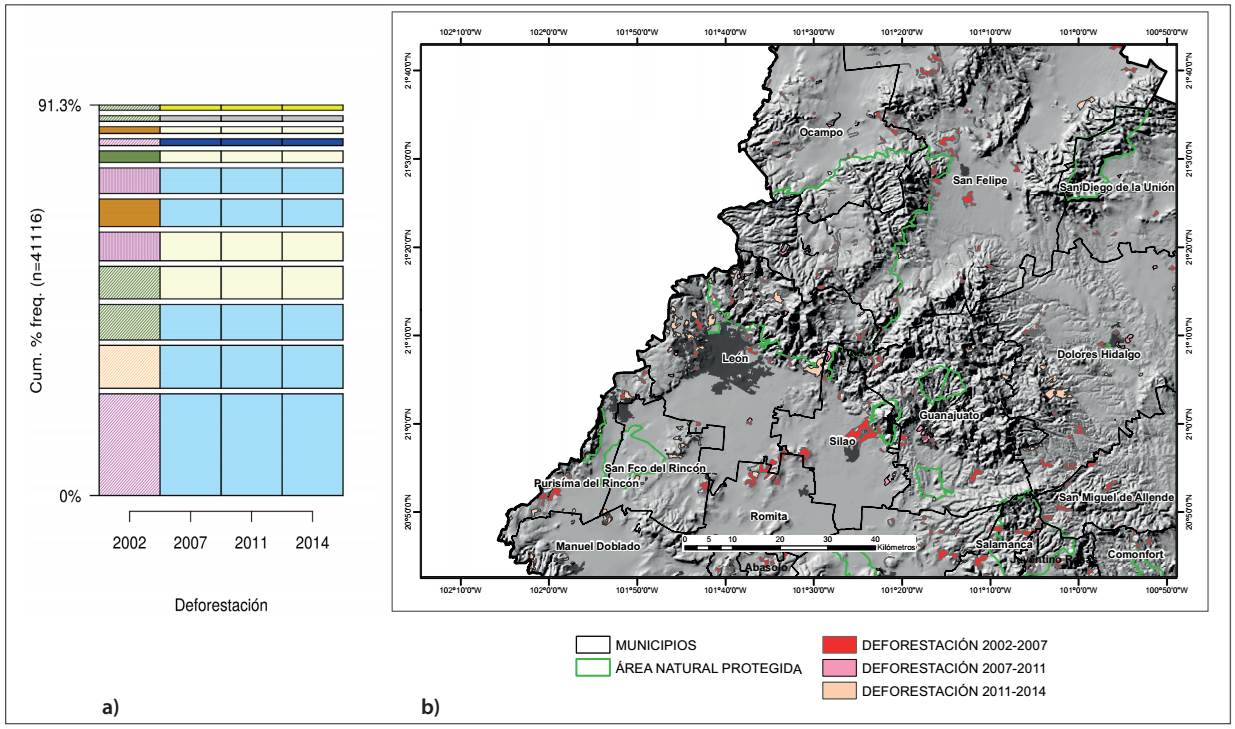Viewport: 1235px width, 729px height.
Task: Click the large purple hatched bottom 2002 bar
Action: click(x=130, y=444)
